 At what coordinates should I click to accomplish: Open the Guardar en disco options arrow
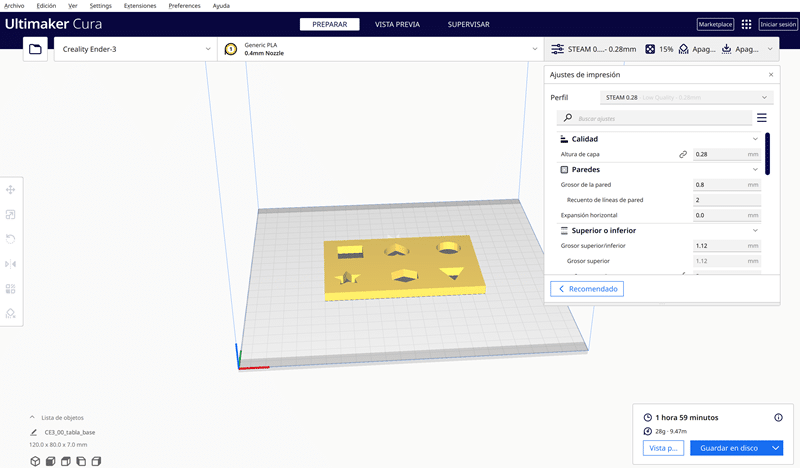[776, 448]
